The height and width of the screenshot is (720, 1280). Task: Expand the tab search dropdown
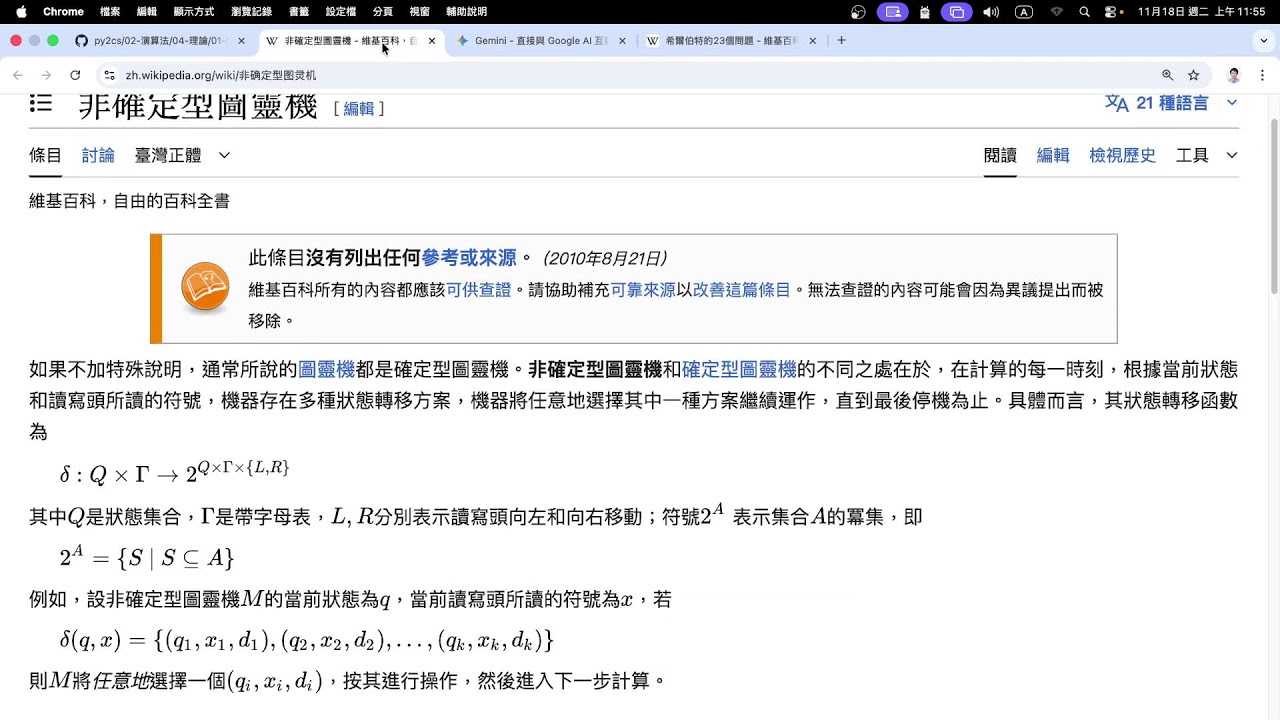pos(1264,41)
